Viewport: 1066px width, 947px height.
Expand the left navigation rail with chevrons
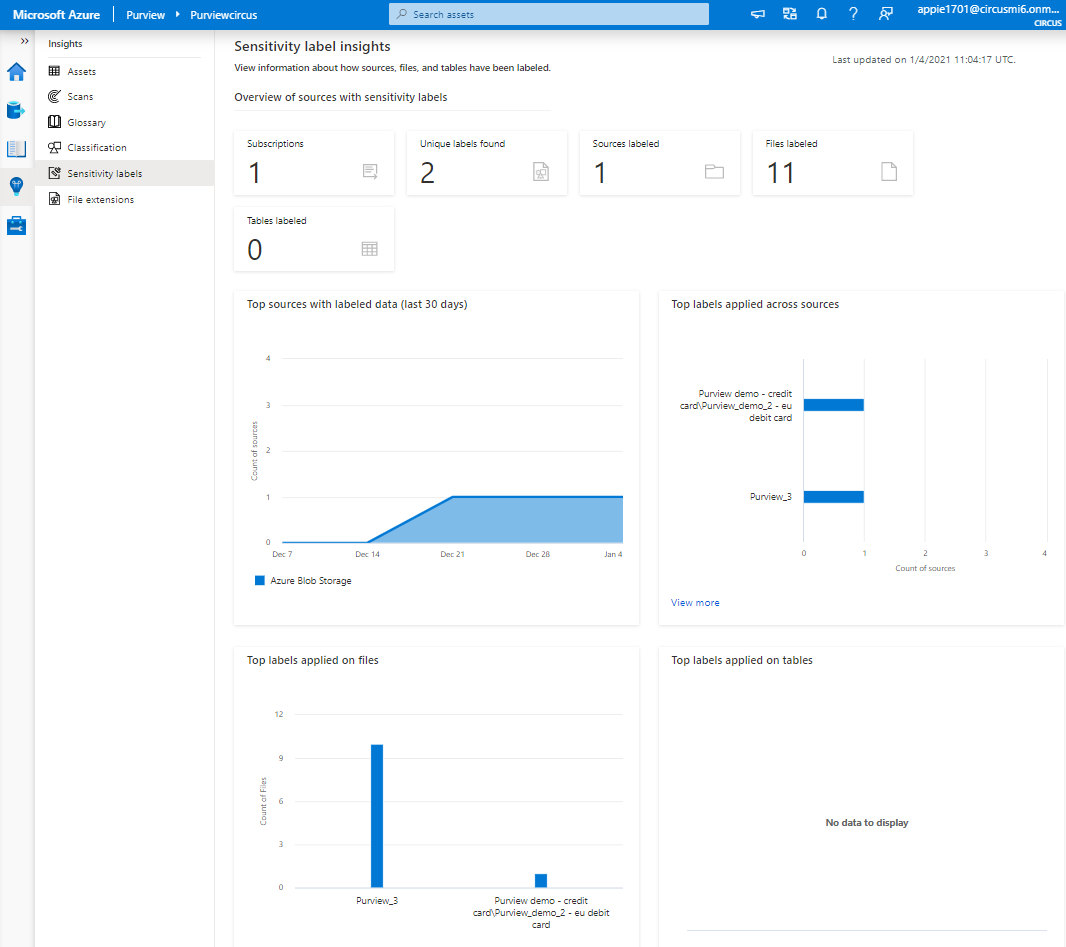coord(24,41)
